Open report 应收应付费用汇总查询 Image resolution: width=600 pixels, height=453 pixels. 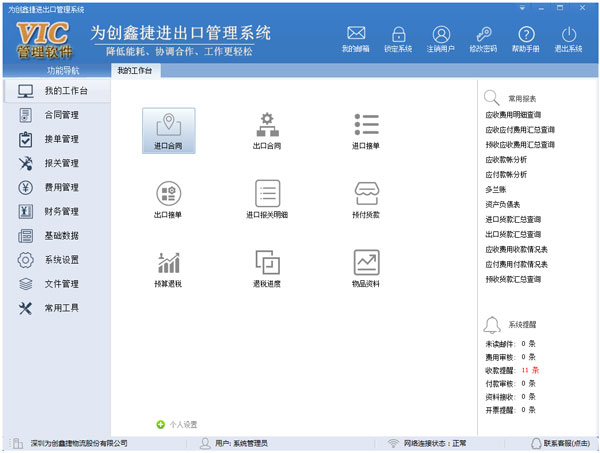tap(520, 130)
